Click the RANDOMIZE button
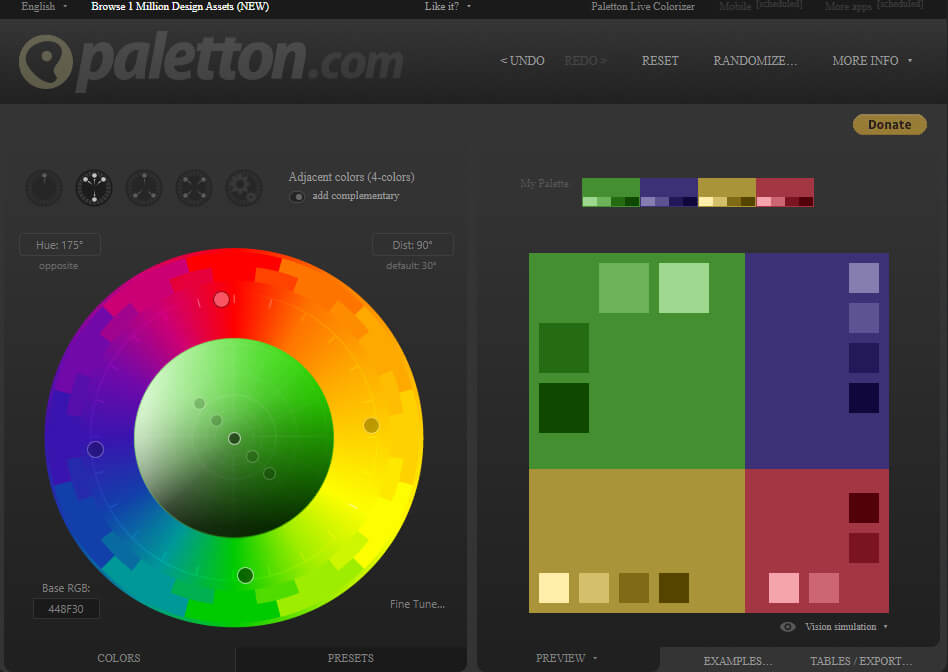The width and height of the screenshot is (948, 672). tap(754, 60)
